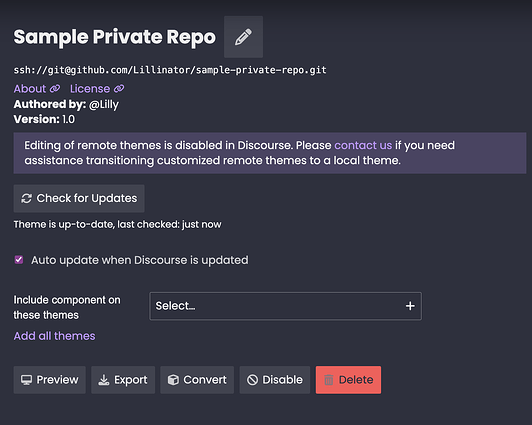Click the Disable button
This screenshot has height=425, width=532.
tap(274, 380)
